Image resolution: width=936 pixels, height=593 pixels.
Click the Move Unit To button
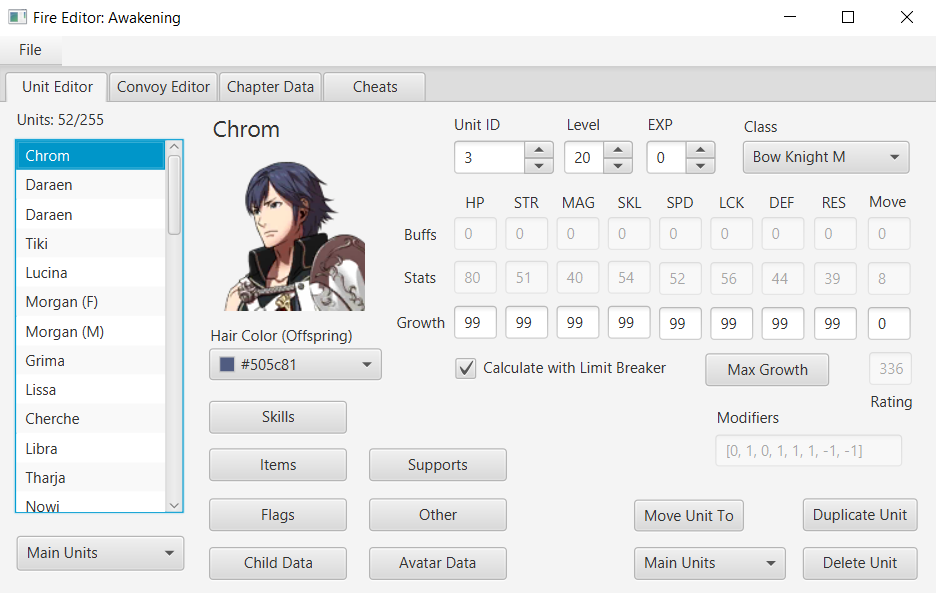coord(689,515)
